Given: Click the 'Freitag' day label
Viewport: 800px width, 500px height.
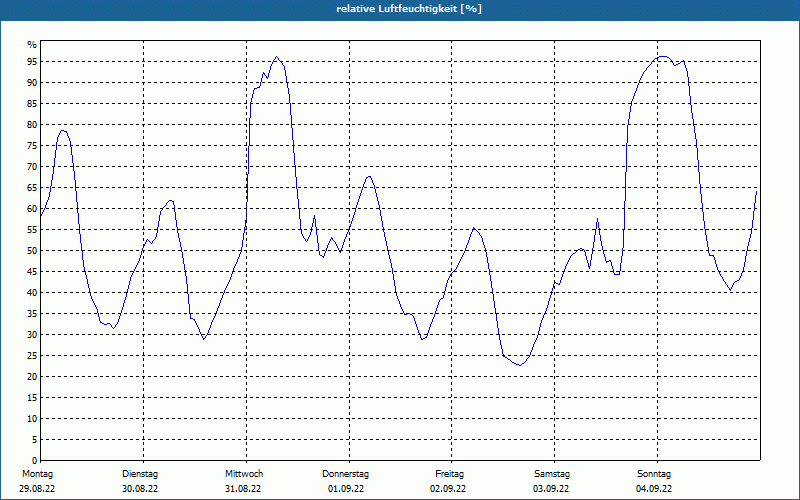Looking at the screenshot, I should pos(449,474).
